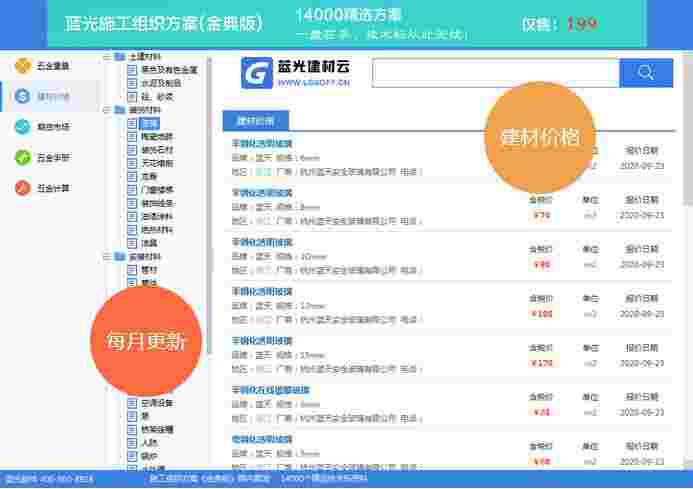Switch to the blue 建材价格 tab
This screenshot has height=489, width=693.
click(256, 121)
